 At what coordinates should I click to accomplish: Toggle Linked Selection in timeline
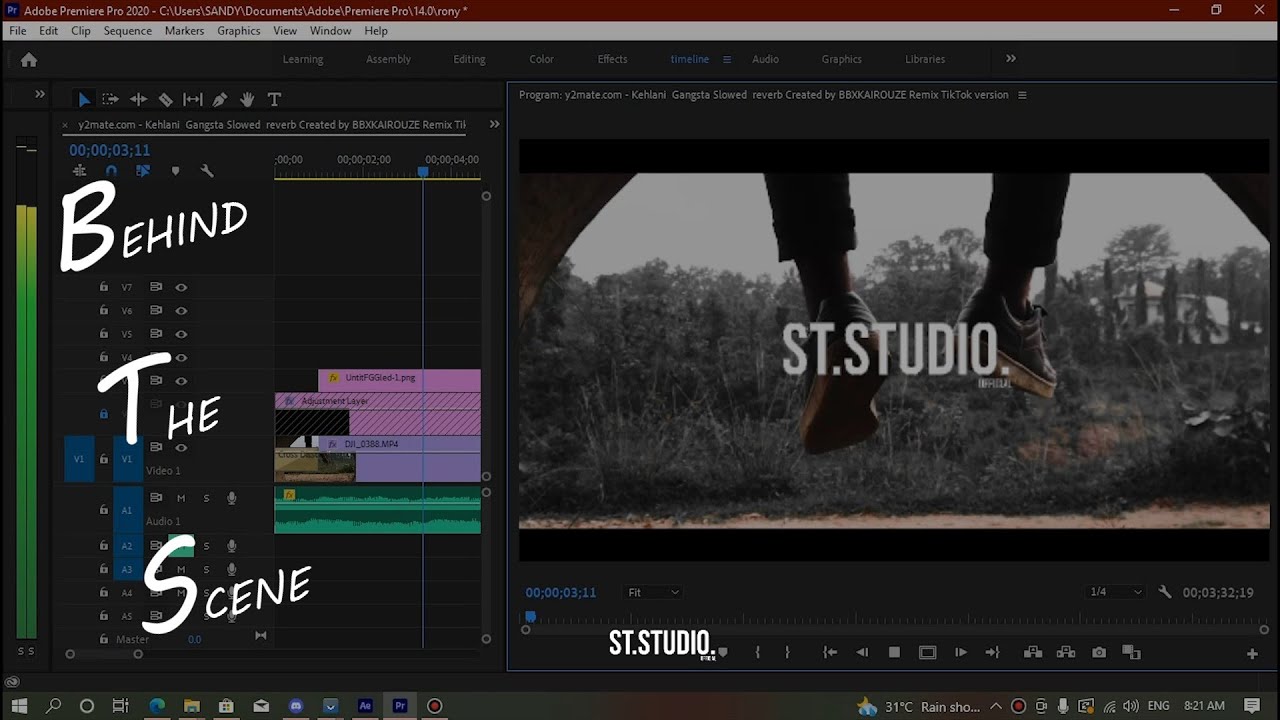click(x=143, y=171)
